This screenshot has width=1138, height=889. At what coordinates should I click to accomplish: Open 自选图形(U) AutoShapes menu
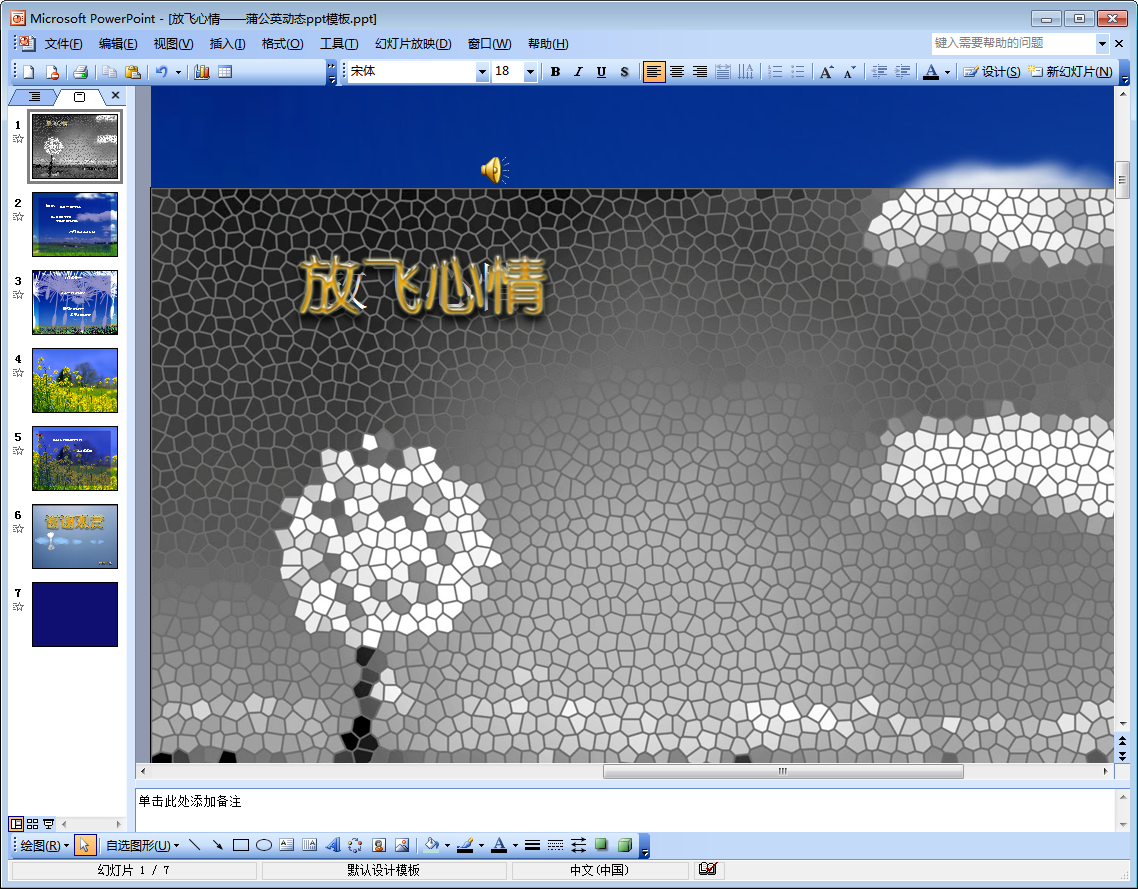tap(142, 845)
